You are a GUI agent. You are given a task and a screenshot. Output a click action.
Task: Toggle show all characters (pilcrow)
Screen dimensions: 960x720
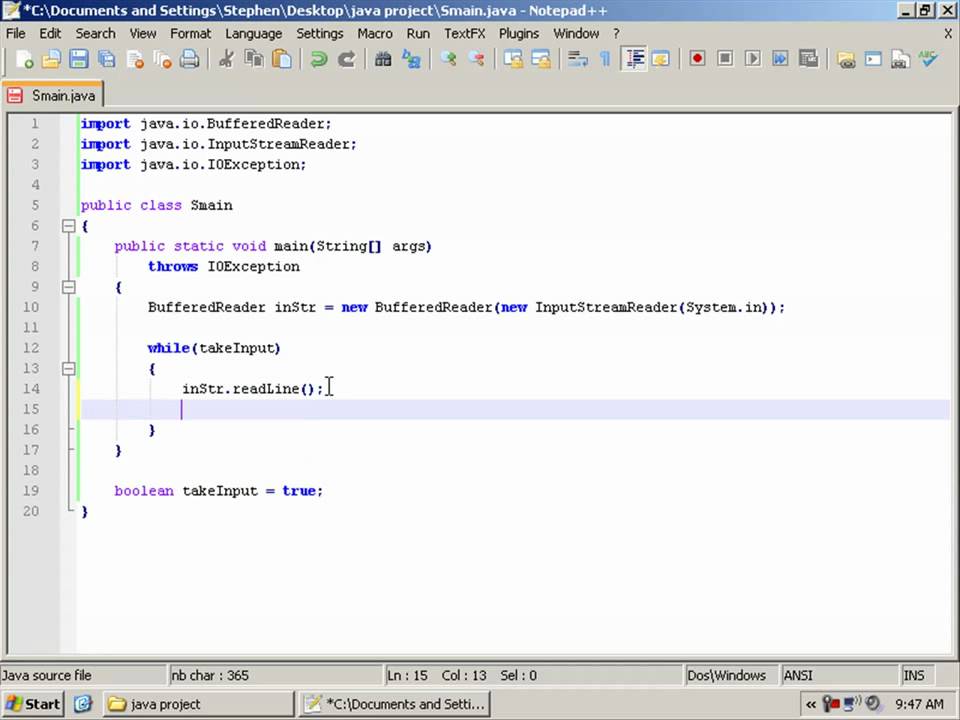click(605, 59)
